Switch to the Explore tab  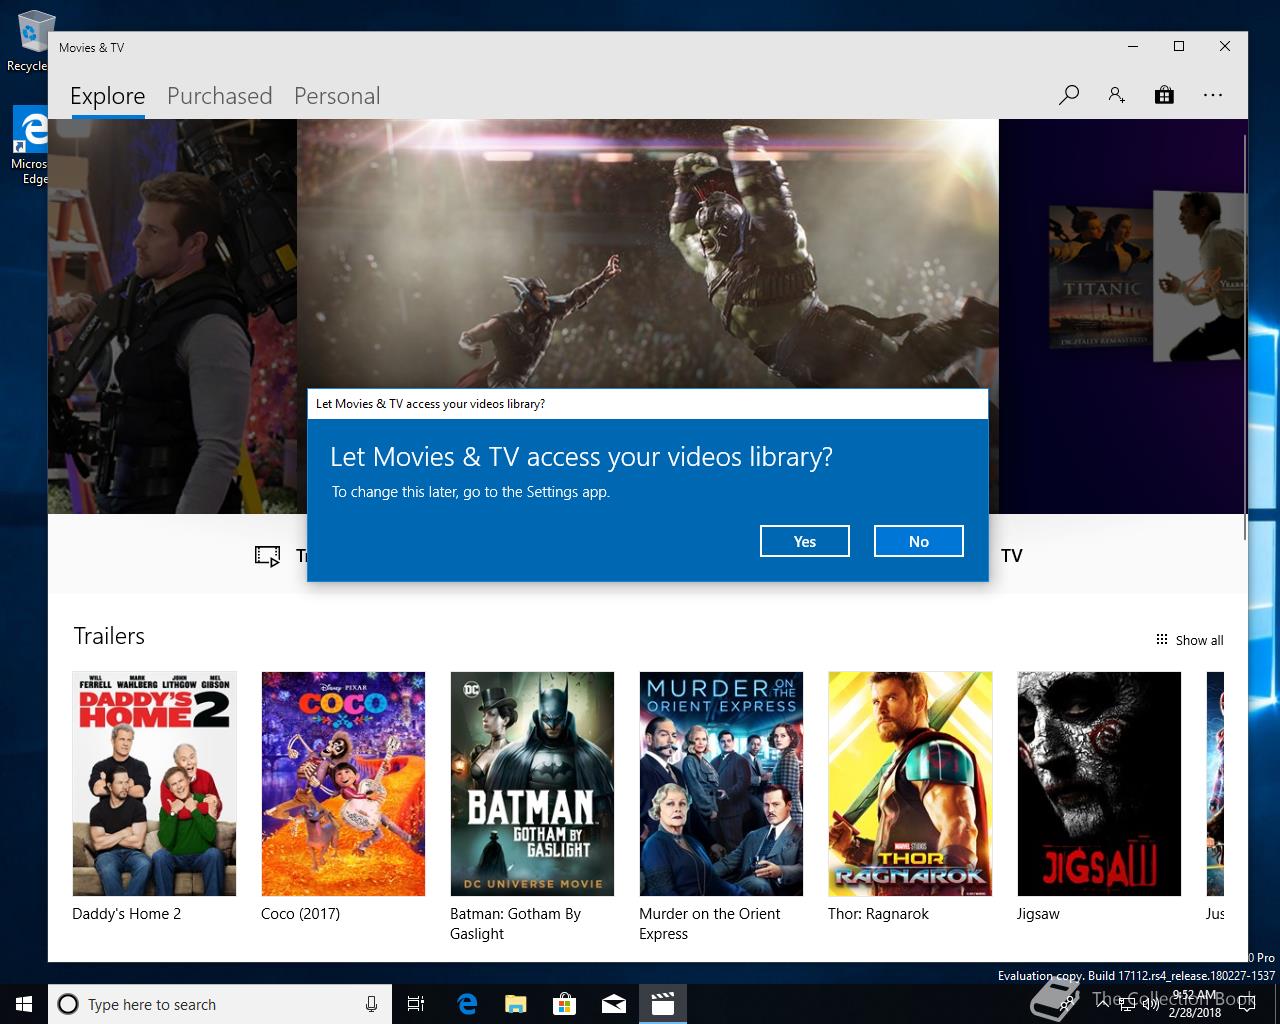pyautogui.click(x=108, y=96)
